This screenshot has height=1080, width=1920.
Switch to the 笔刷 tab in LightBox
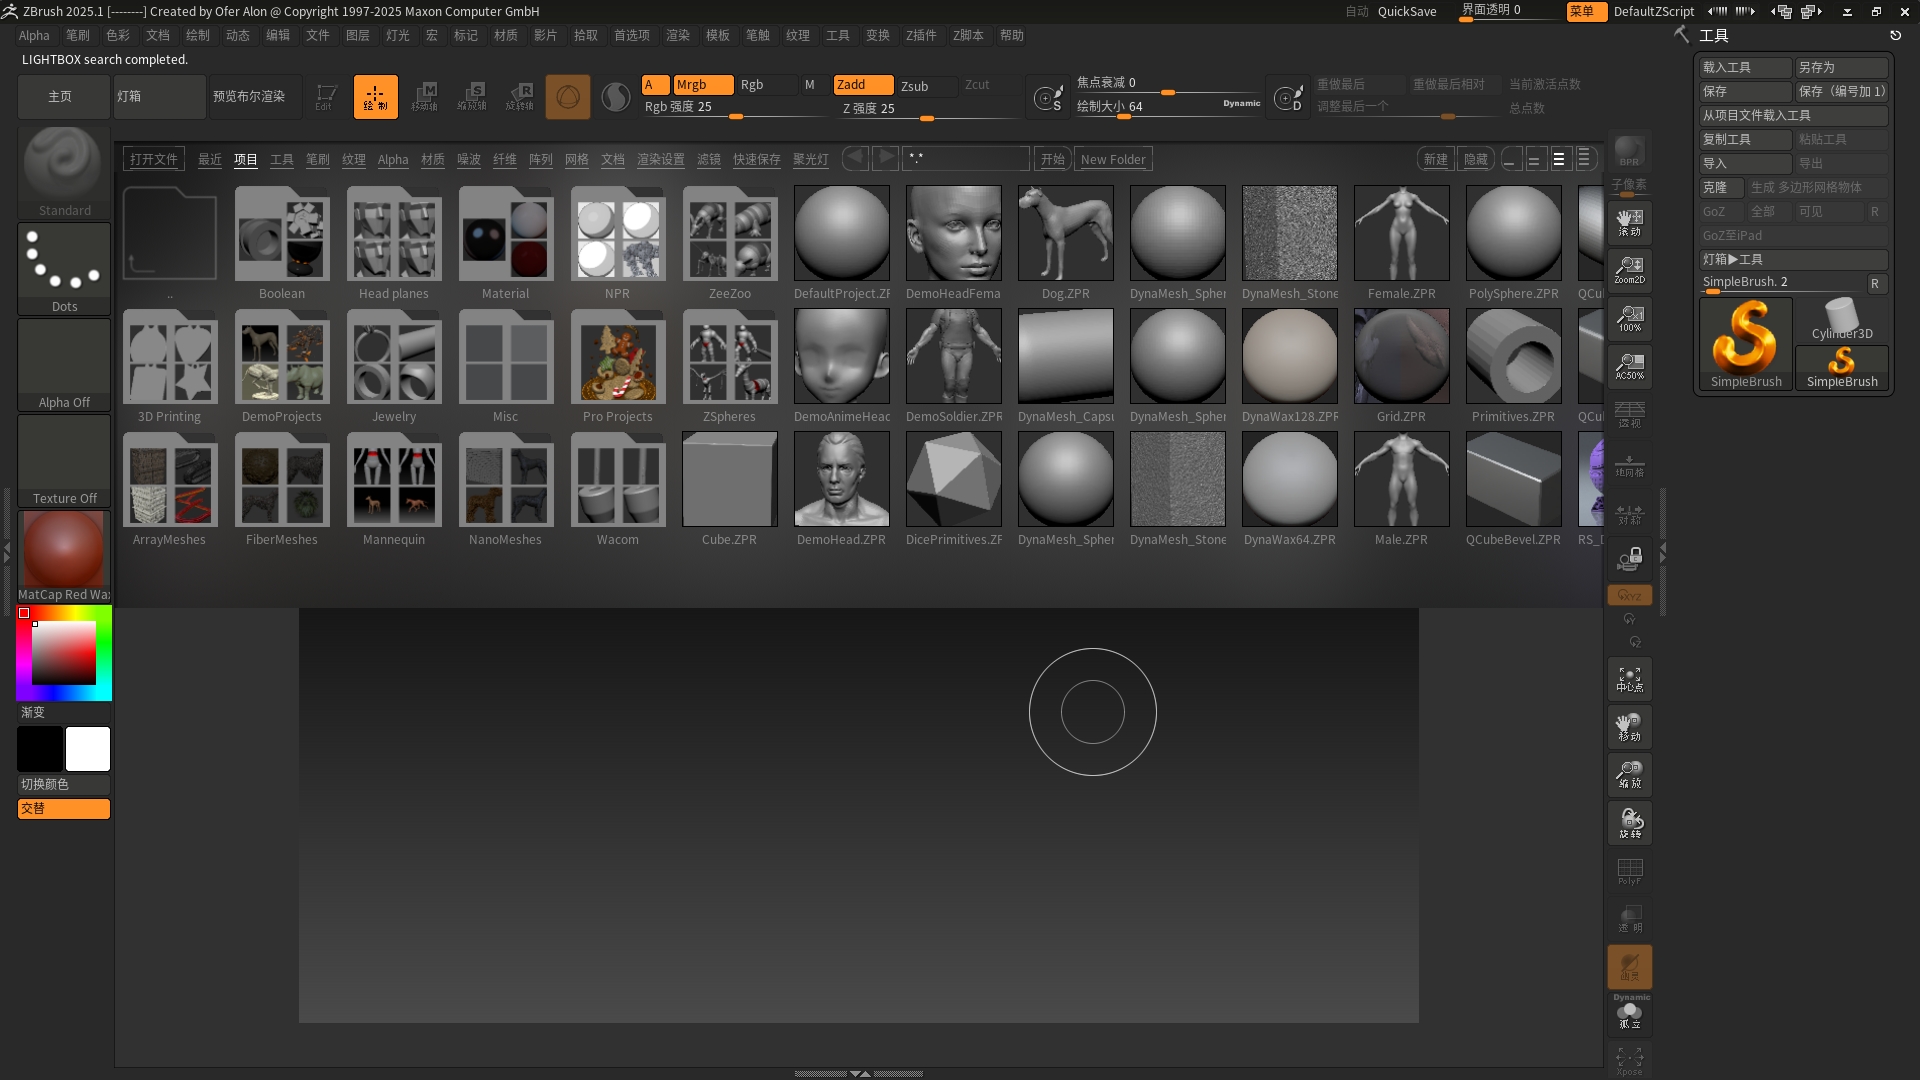pos(318,158)
